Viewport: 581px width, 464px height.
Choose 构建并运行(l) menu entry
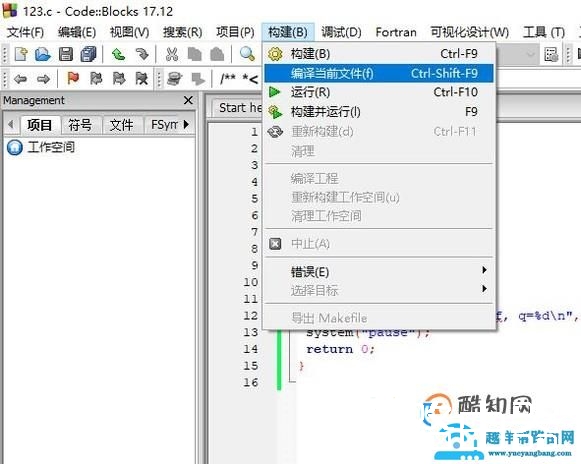tap(379, 112)
